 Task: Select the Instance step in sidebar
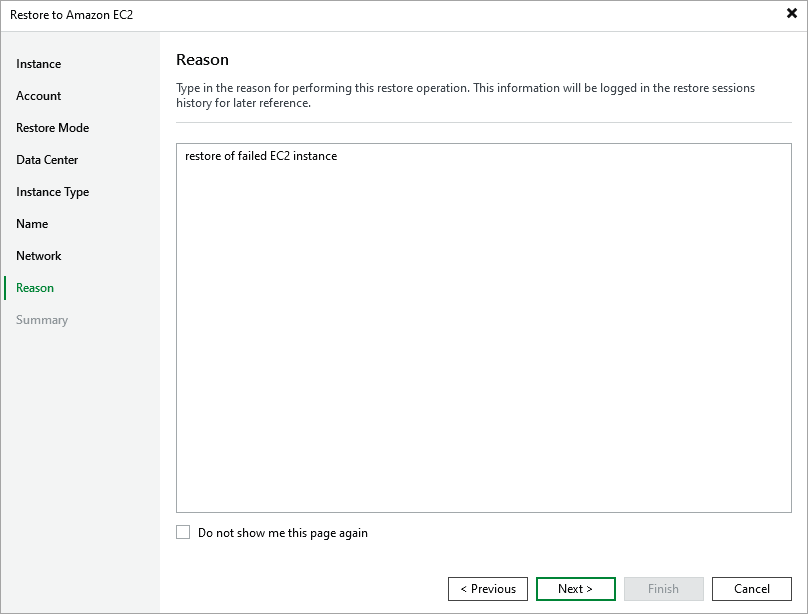[x=38, y=64]
